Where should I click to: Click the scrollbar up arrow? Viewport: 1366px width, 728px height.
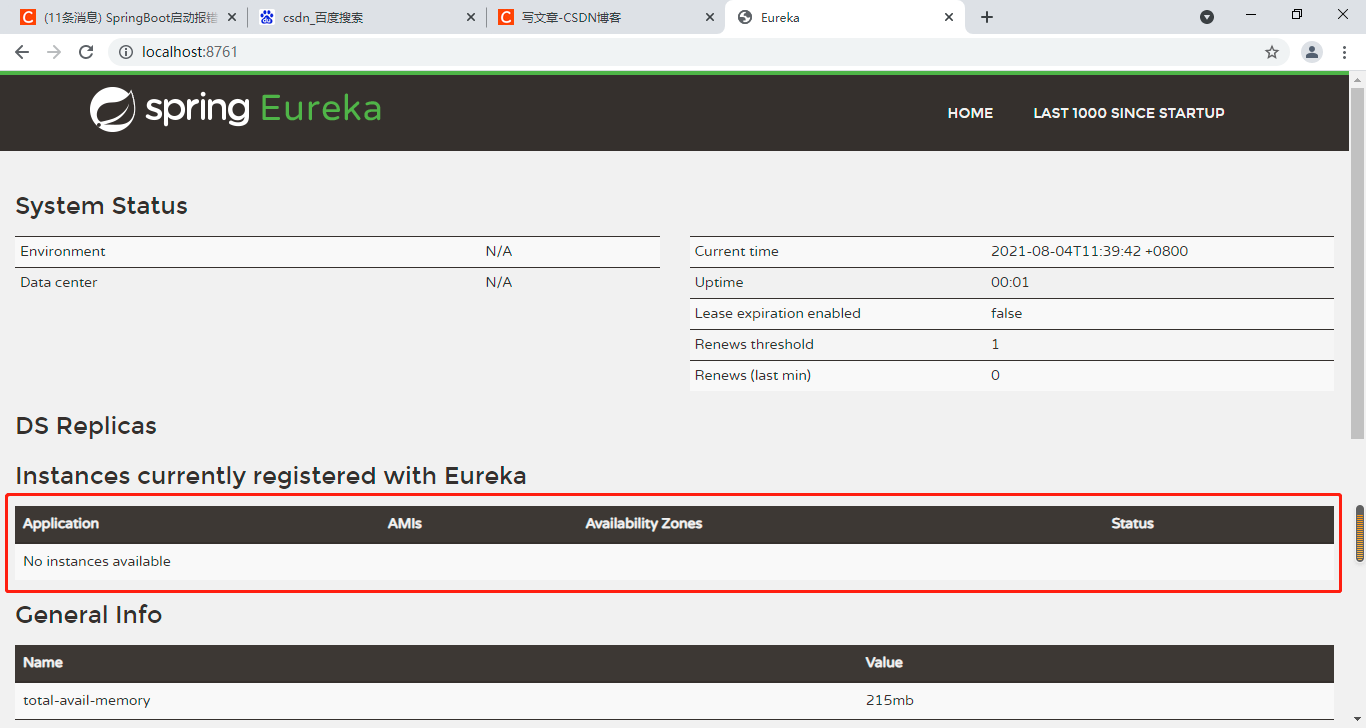tap(1357, 79)
